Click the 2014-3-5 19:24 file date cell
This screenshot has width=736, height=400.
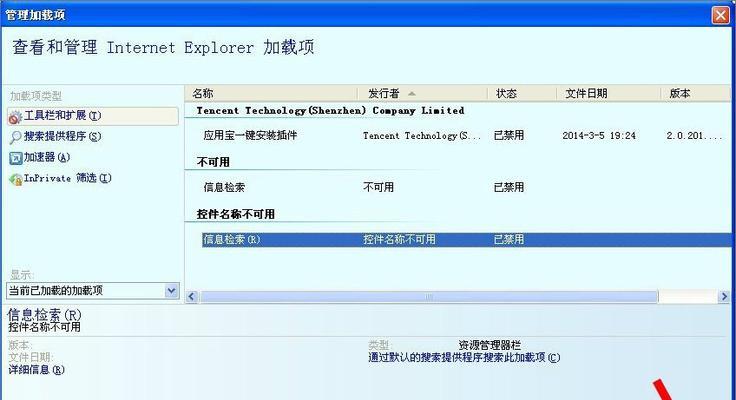pos(599,136)
